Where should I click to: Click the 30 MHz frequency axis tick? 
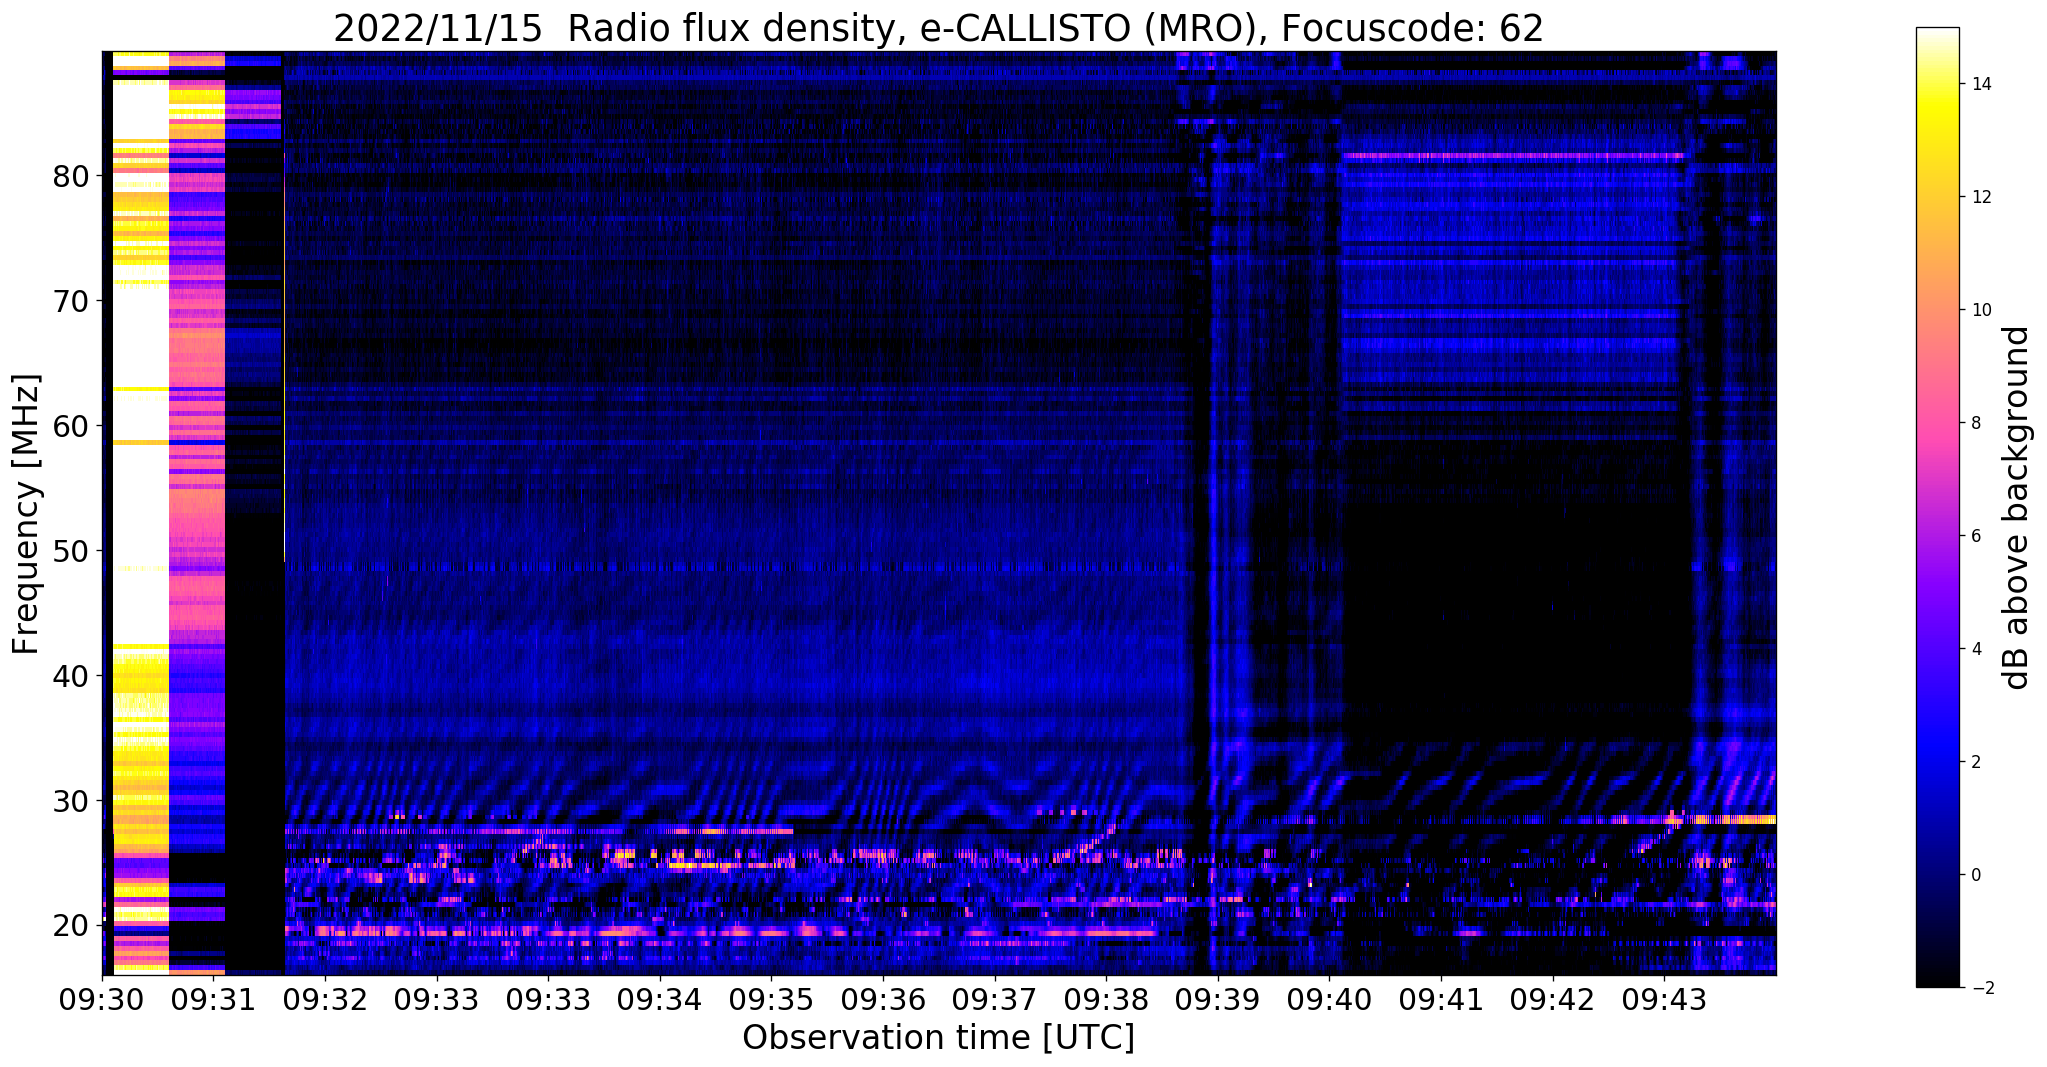click(x=70, y=800)
